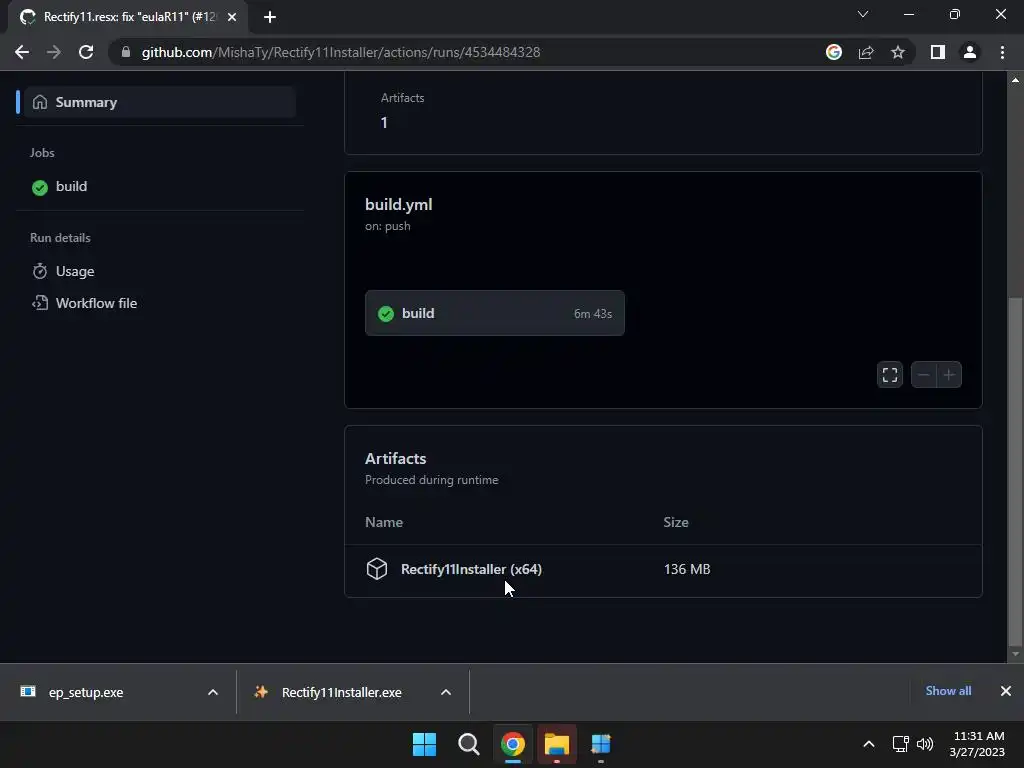Enter fullscreen for the workflow graph
The height and width of the screenshot is (768, 1024).
[889, 375]
